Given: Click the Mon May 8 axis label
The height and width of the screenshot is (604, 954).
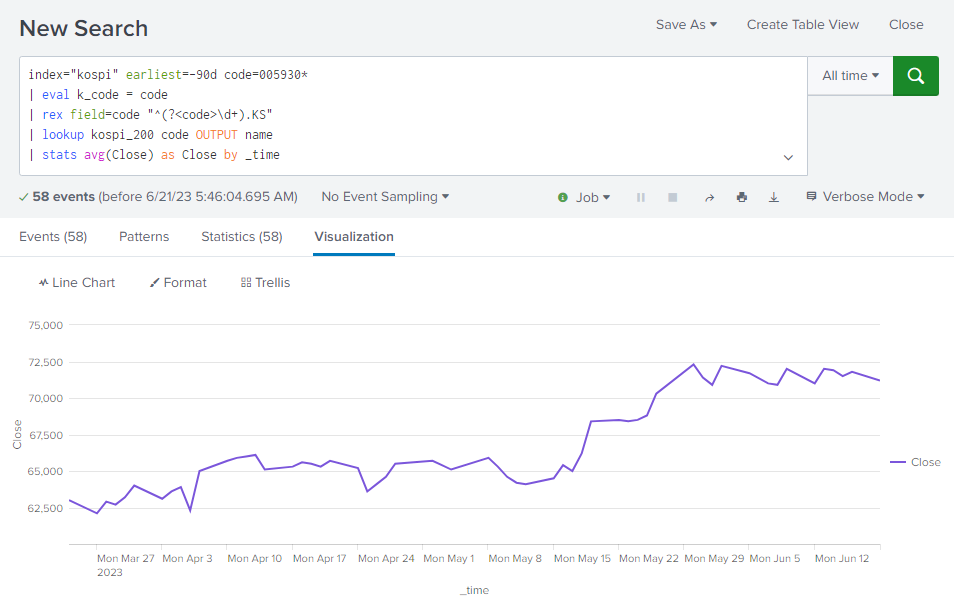Looking at the screenshot, I should point(515,558).
